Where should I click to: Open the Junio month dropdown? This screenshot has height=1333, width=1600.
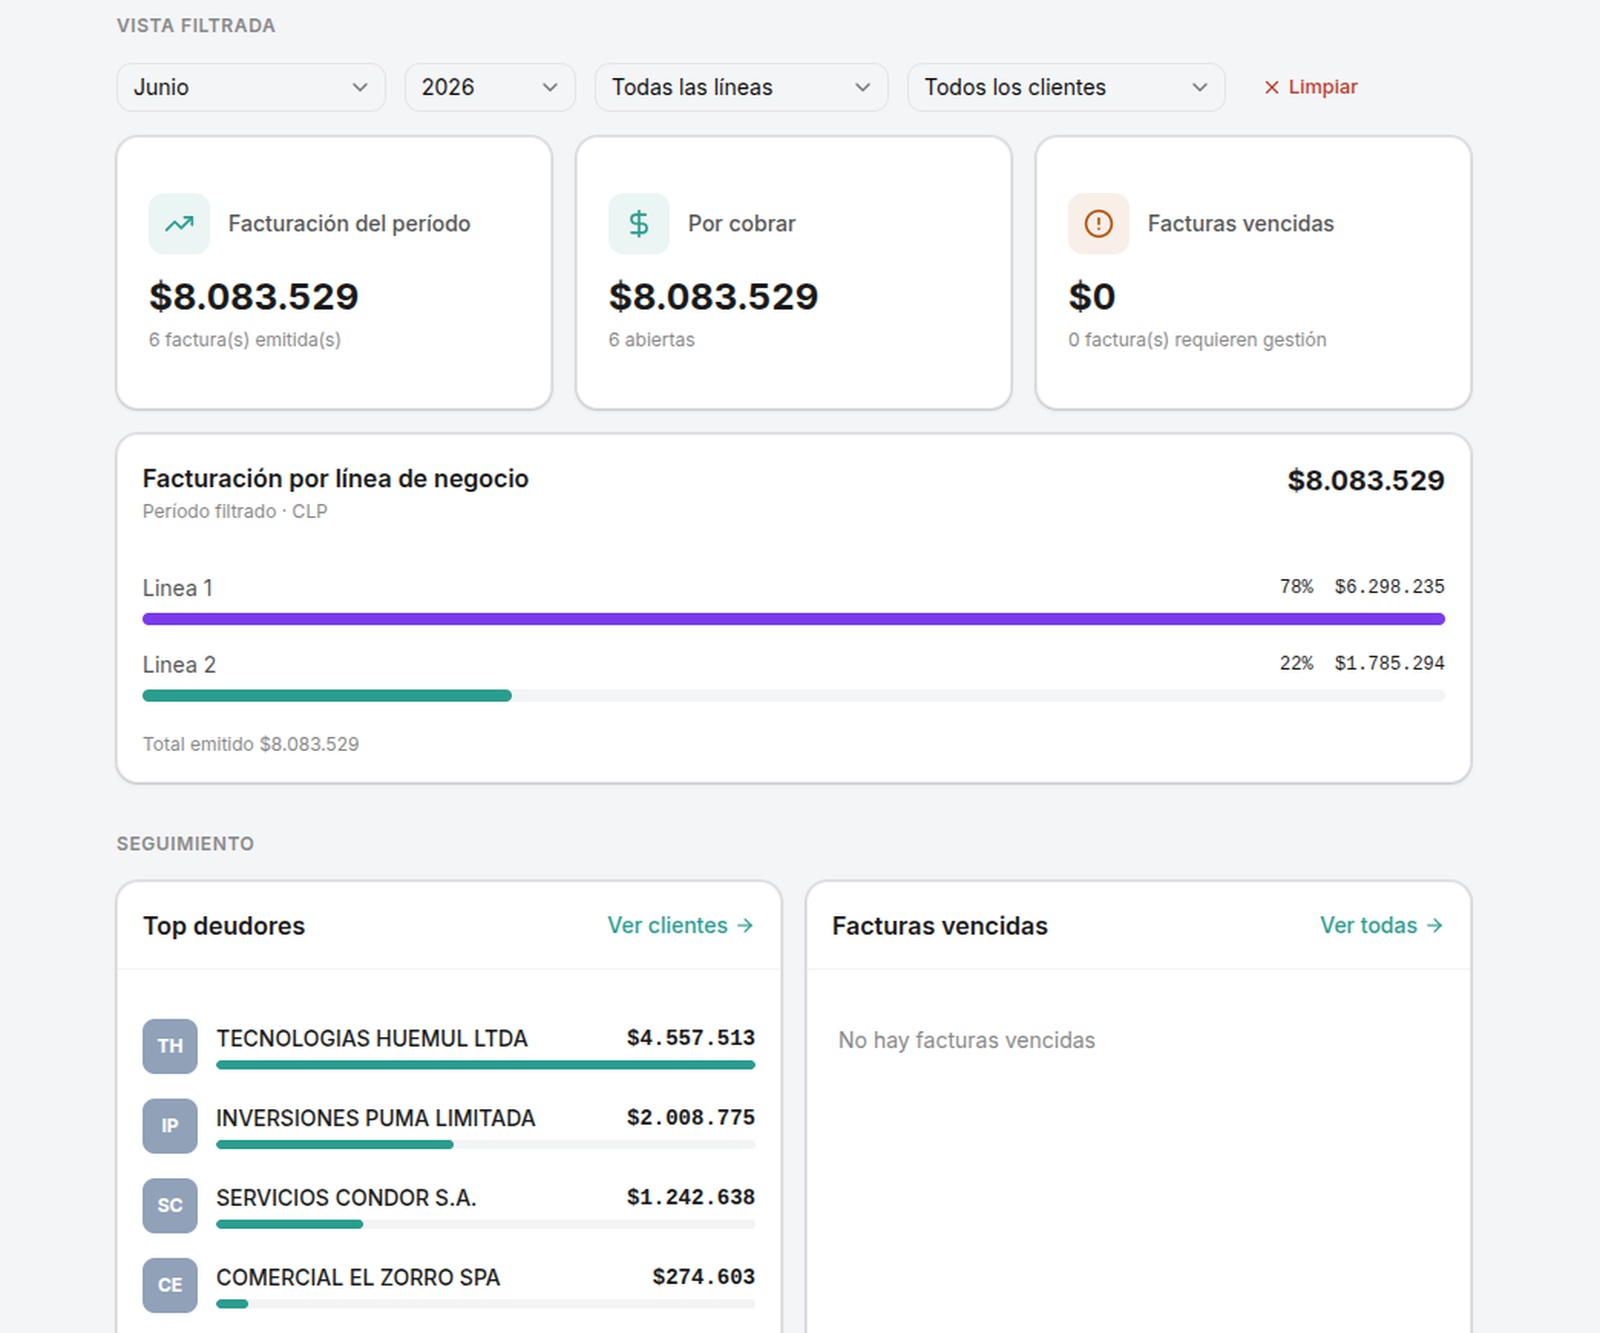coord(251,87)
